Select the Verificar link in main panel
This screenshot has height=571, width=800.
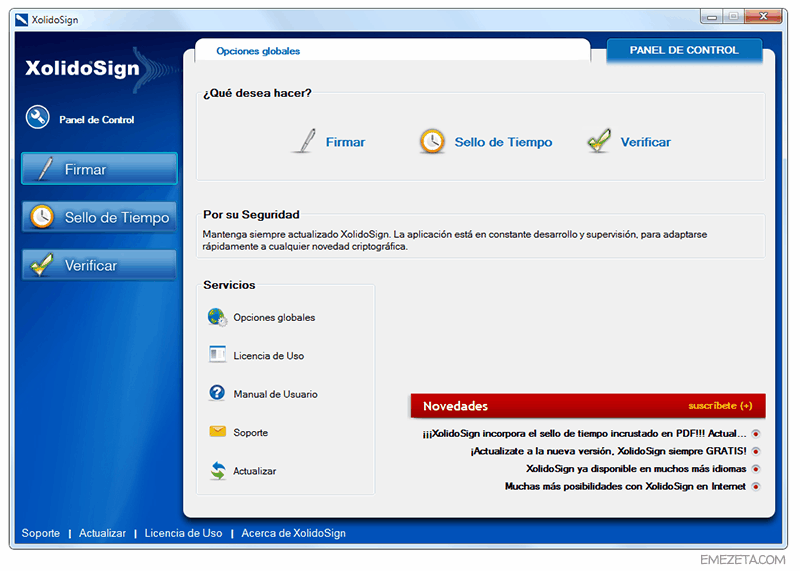tap(645, 142)
